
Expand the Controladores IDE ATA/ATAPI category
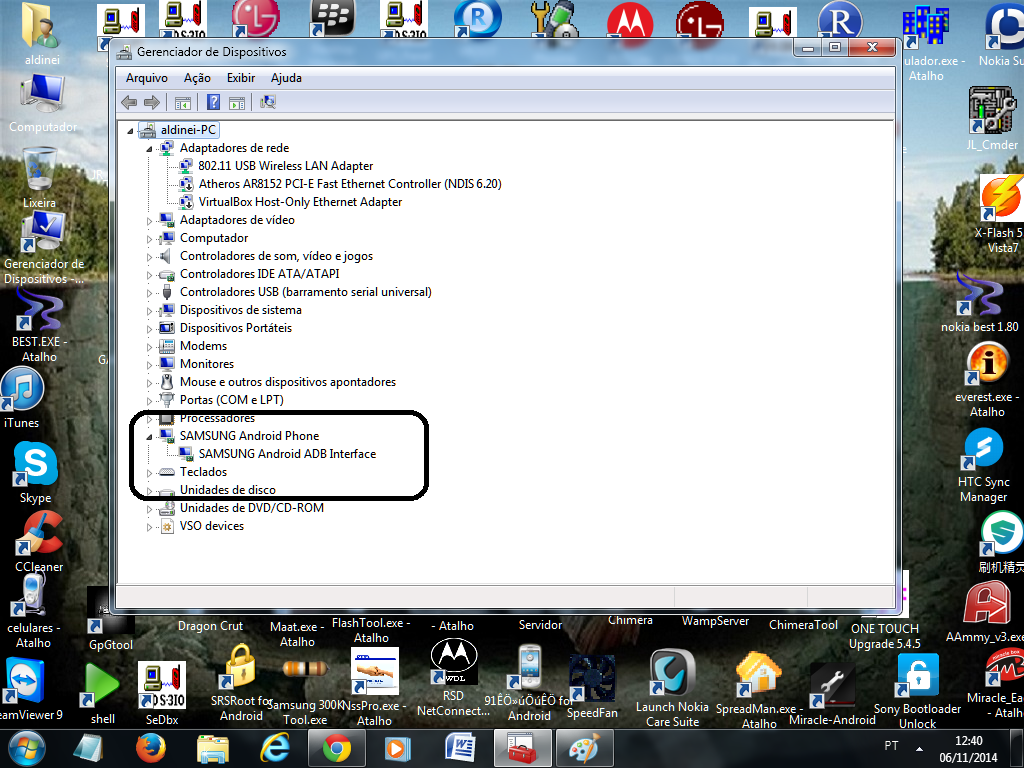(149, 275)
